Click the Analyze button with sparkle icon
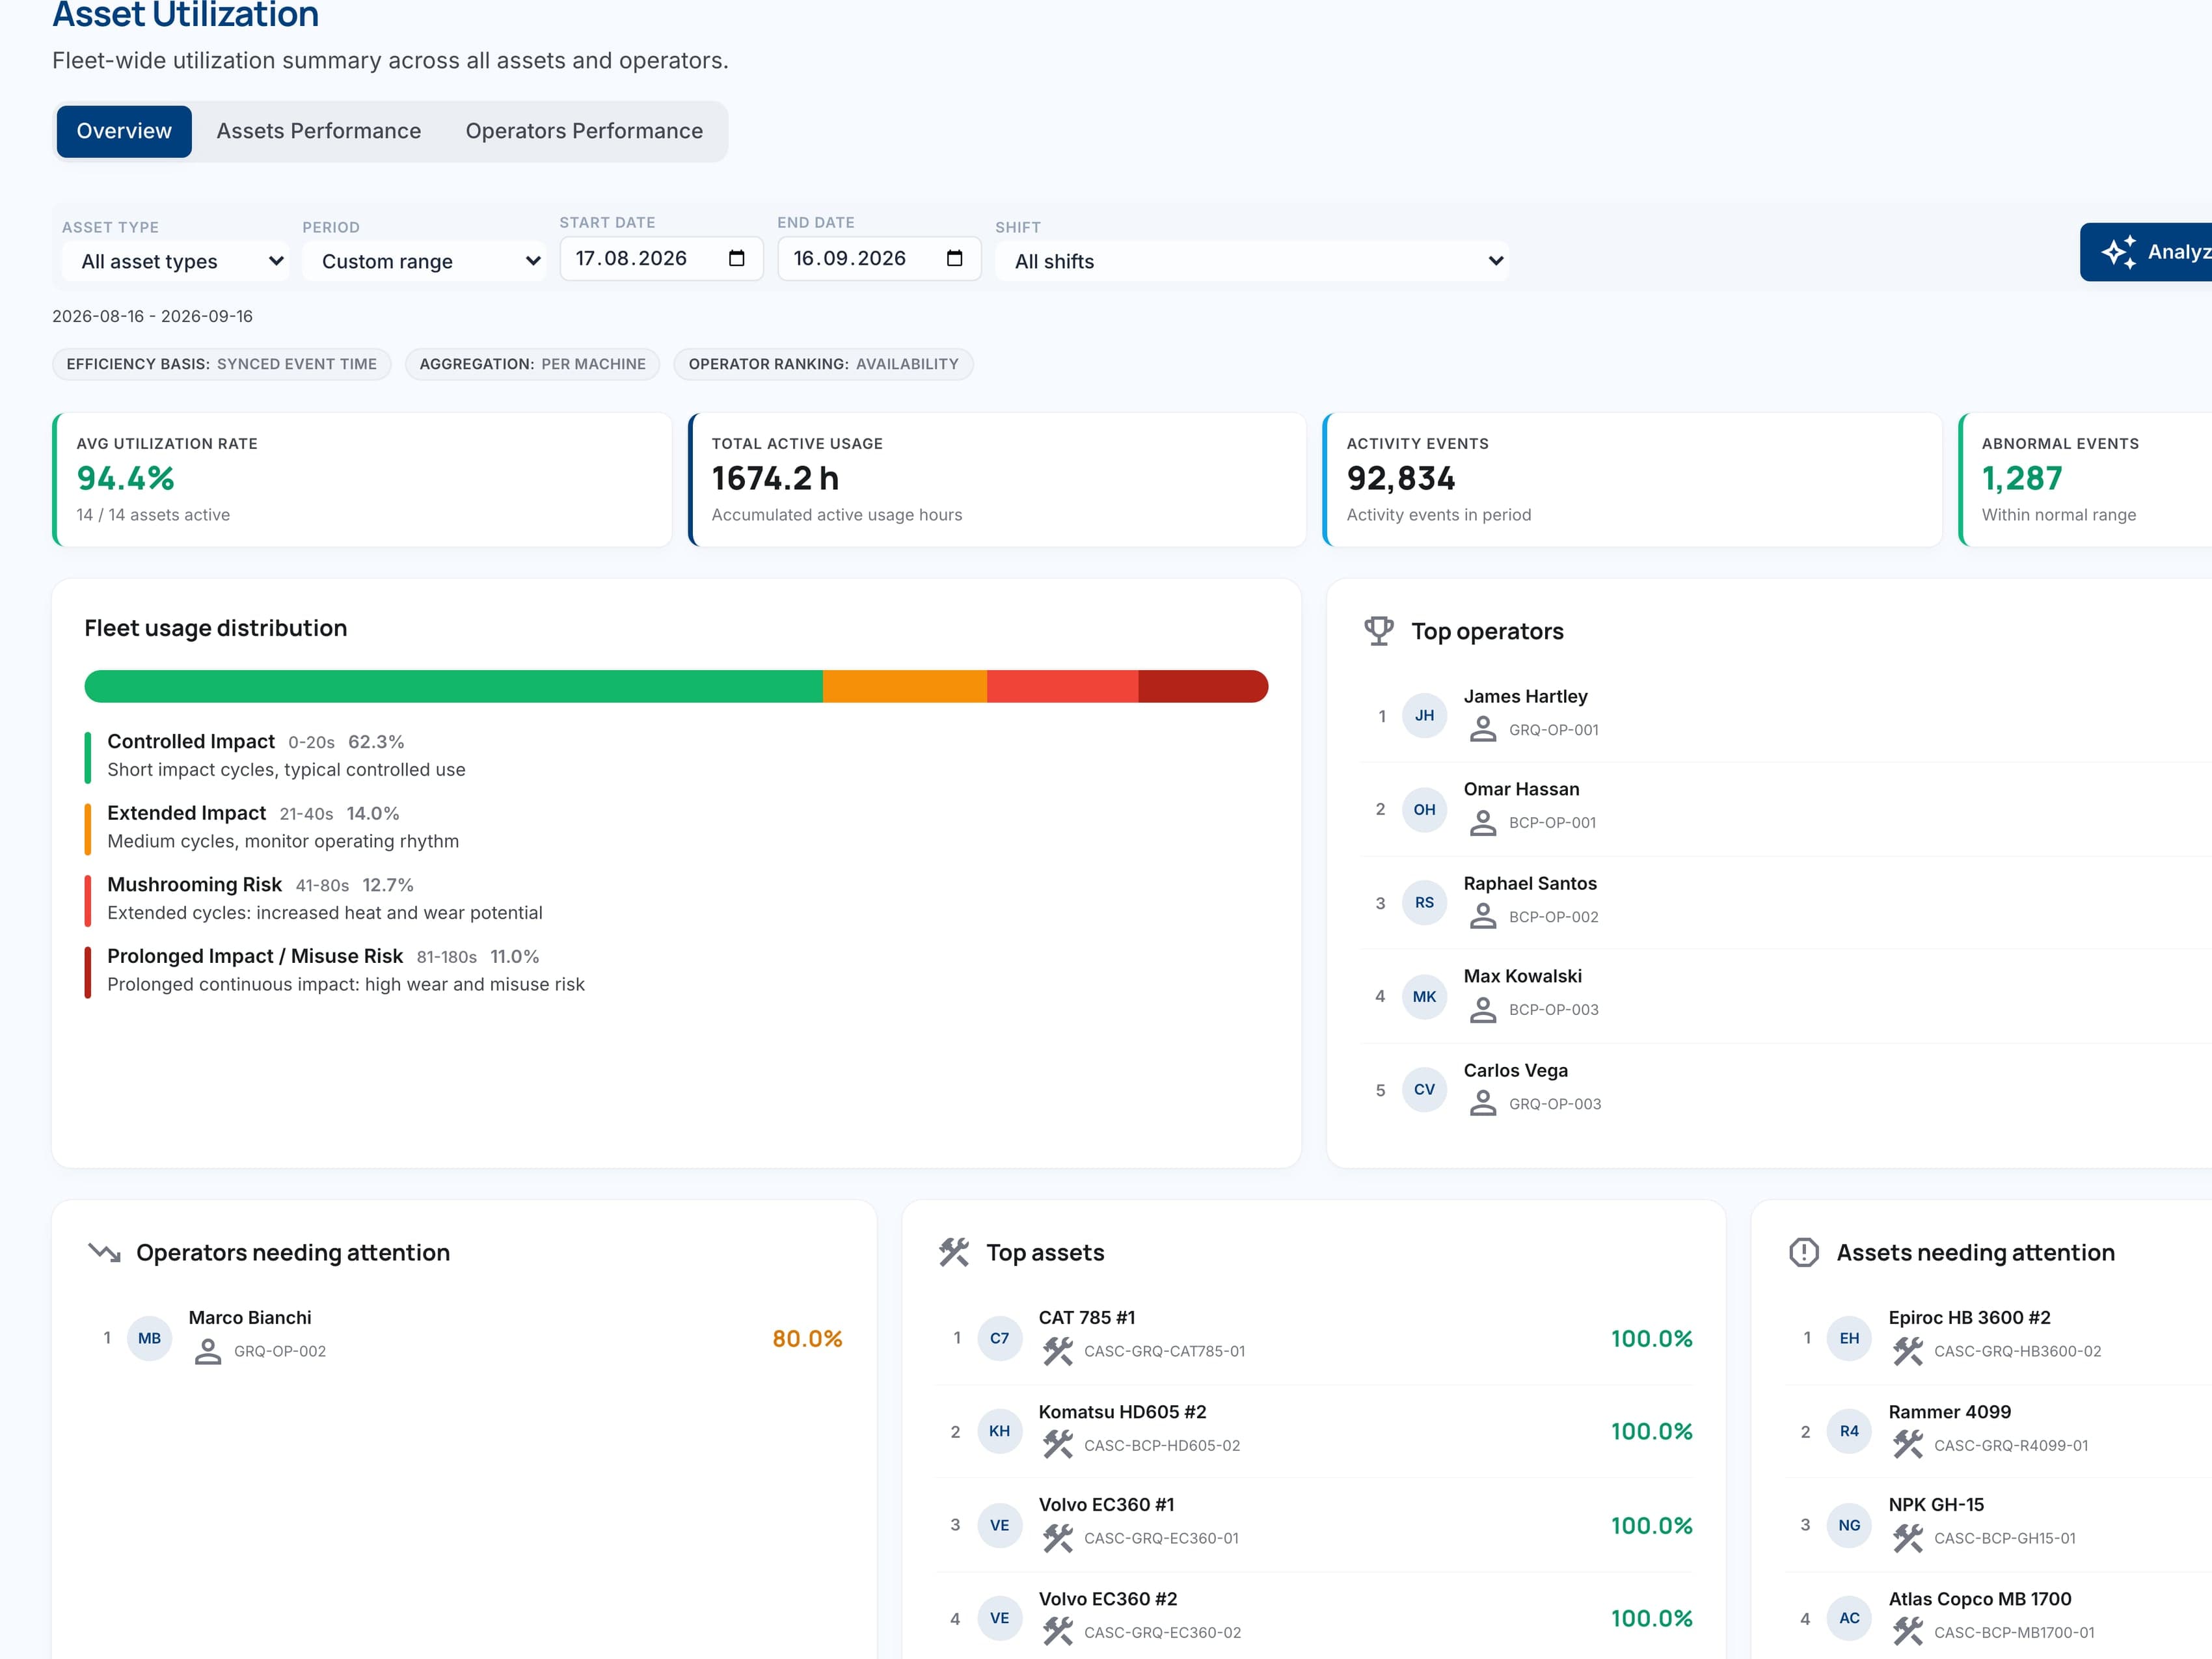2212x1659 pixels. click(x=2146, y=252)
